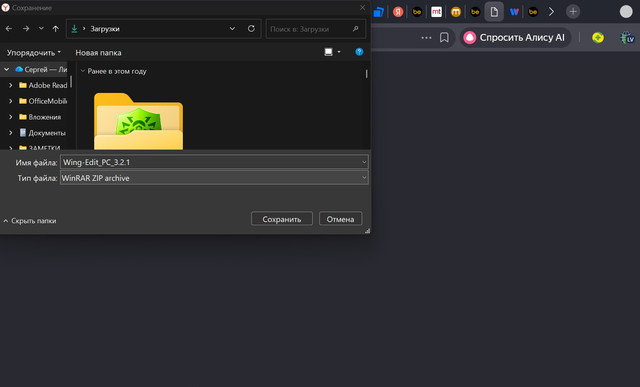Open the Тип файла combo box
640x387 pixels.
pyautogui.click(x=214, y=178)
